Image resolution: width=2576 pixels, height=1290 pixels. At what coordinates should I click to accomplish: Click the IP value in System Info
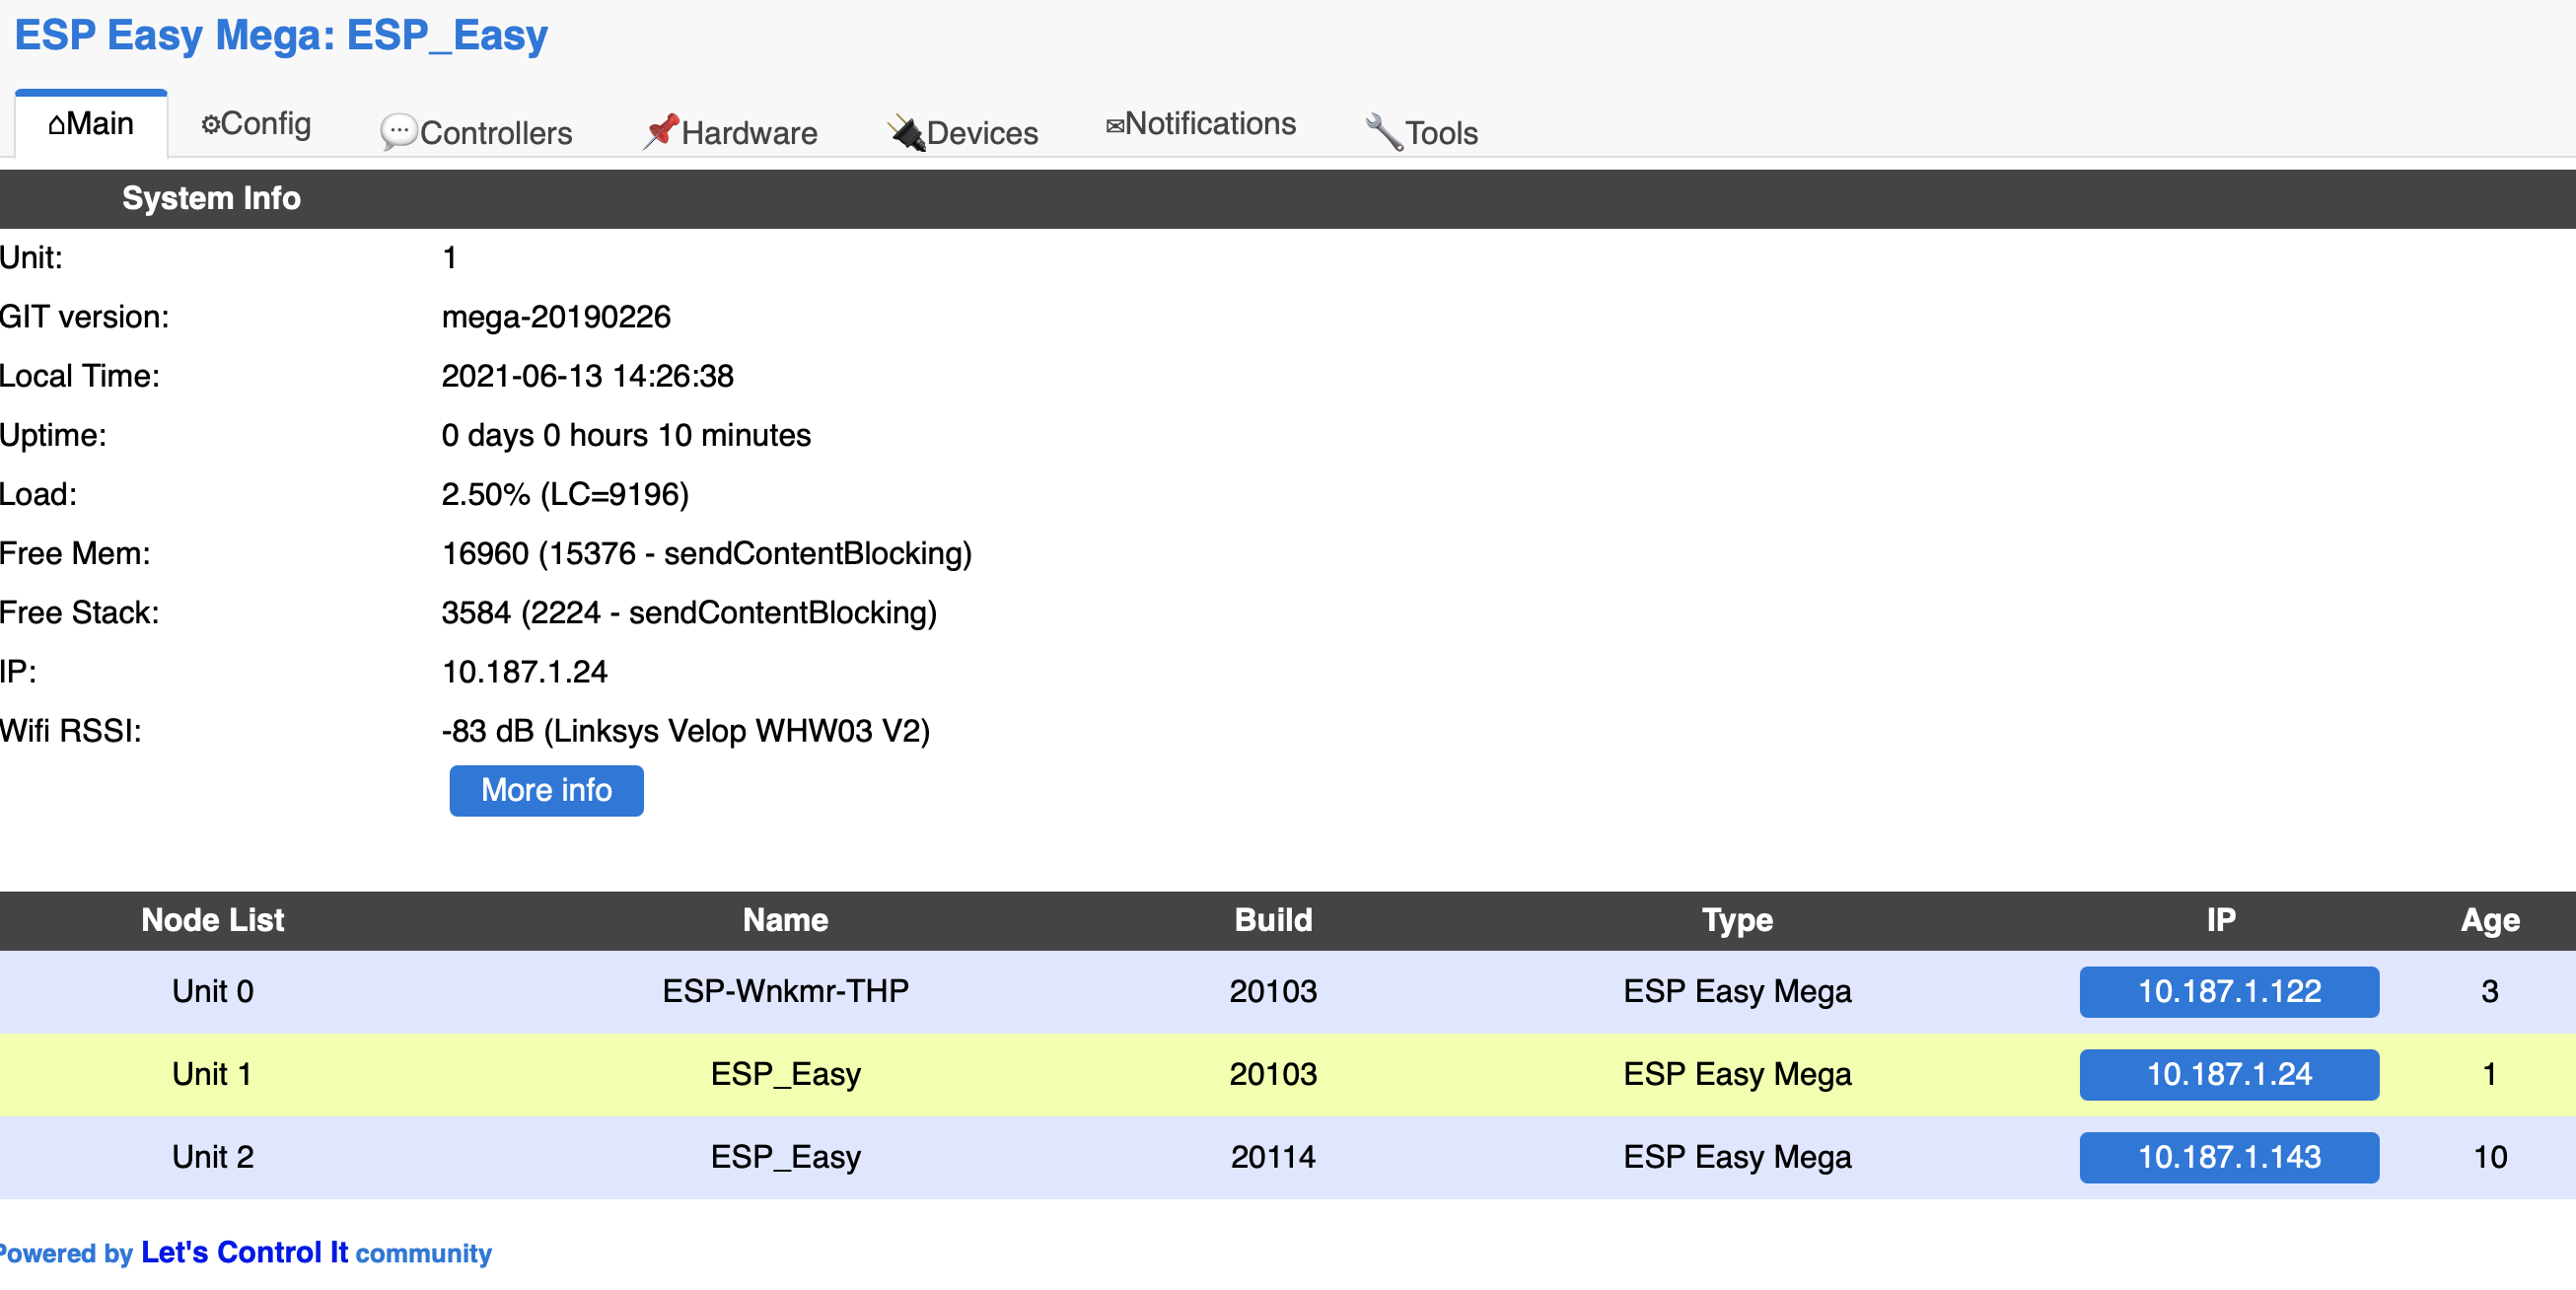pos(524,672)
